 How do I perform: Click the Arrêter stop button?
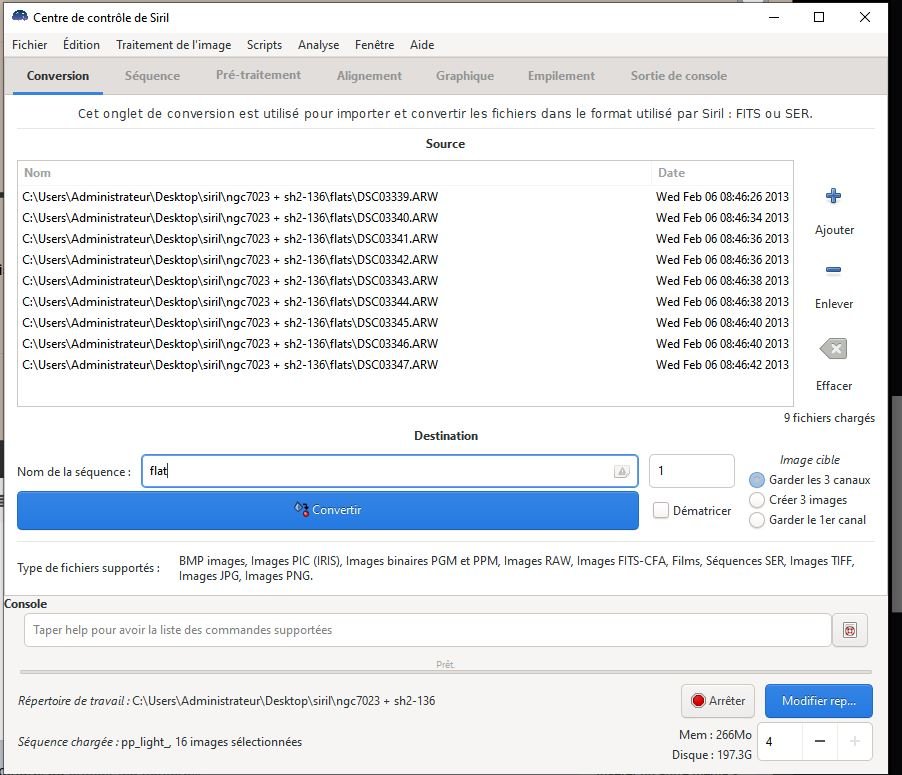point(718,701)
